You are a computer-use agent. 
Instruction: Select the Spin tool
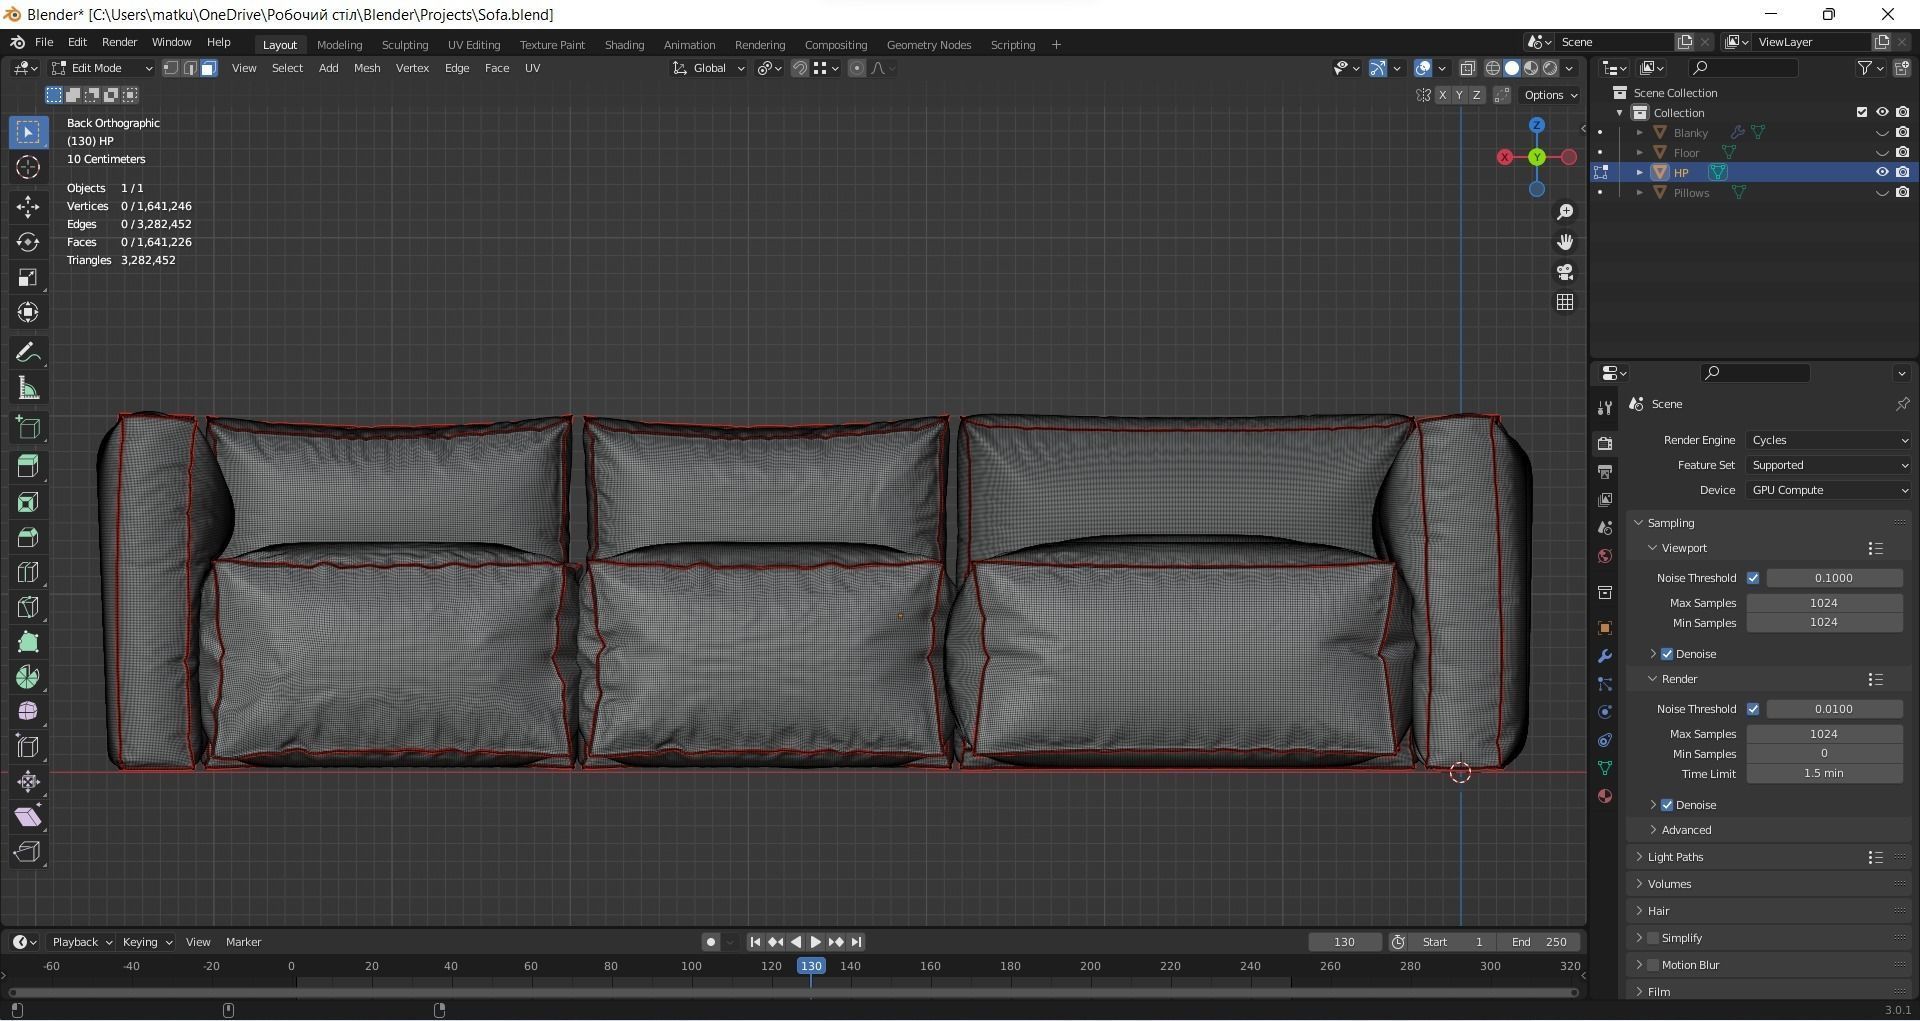[28, 677]
